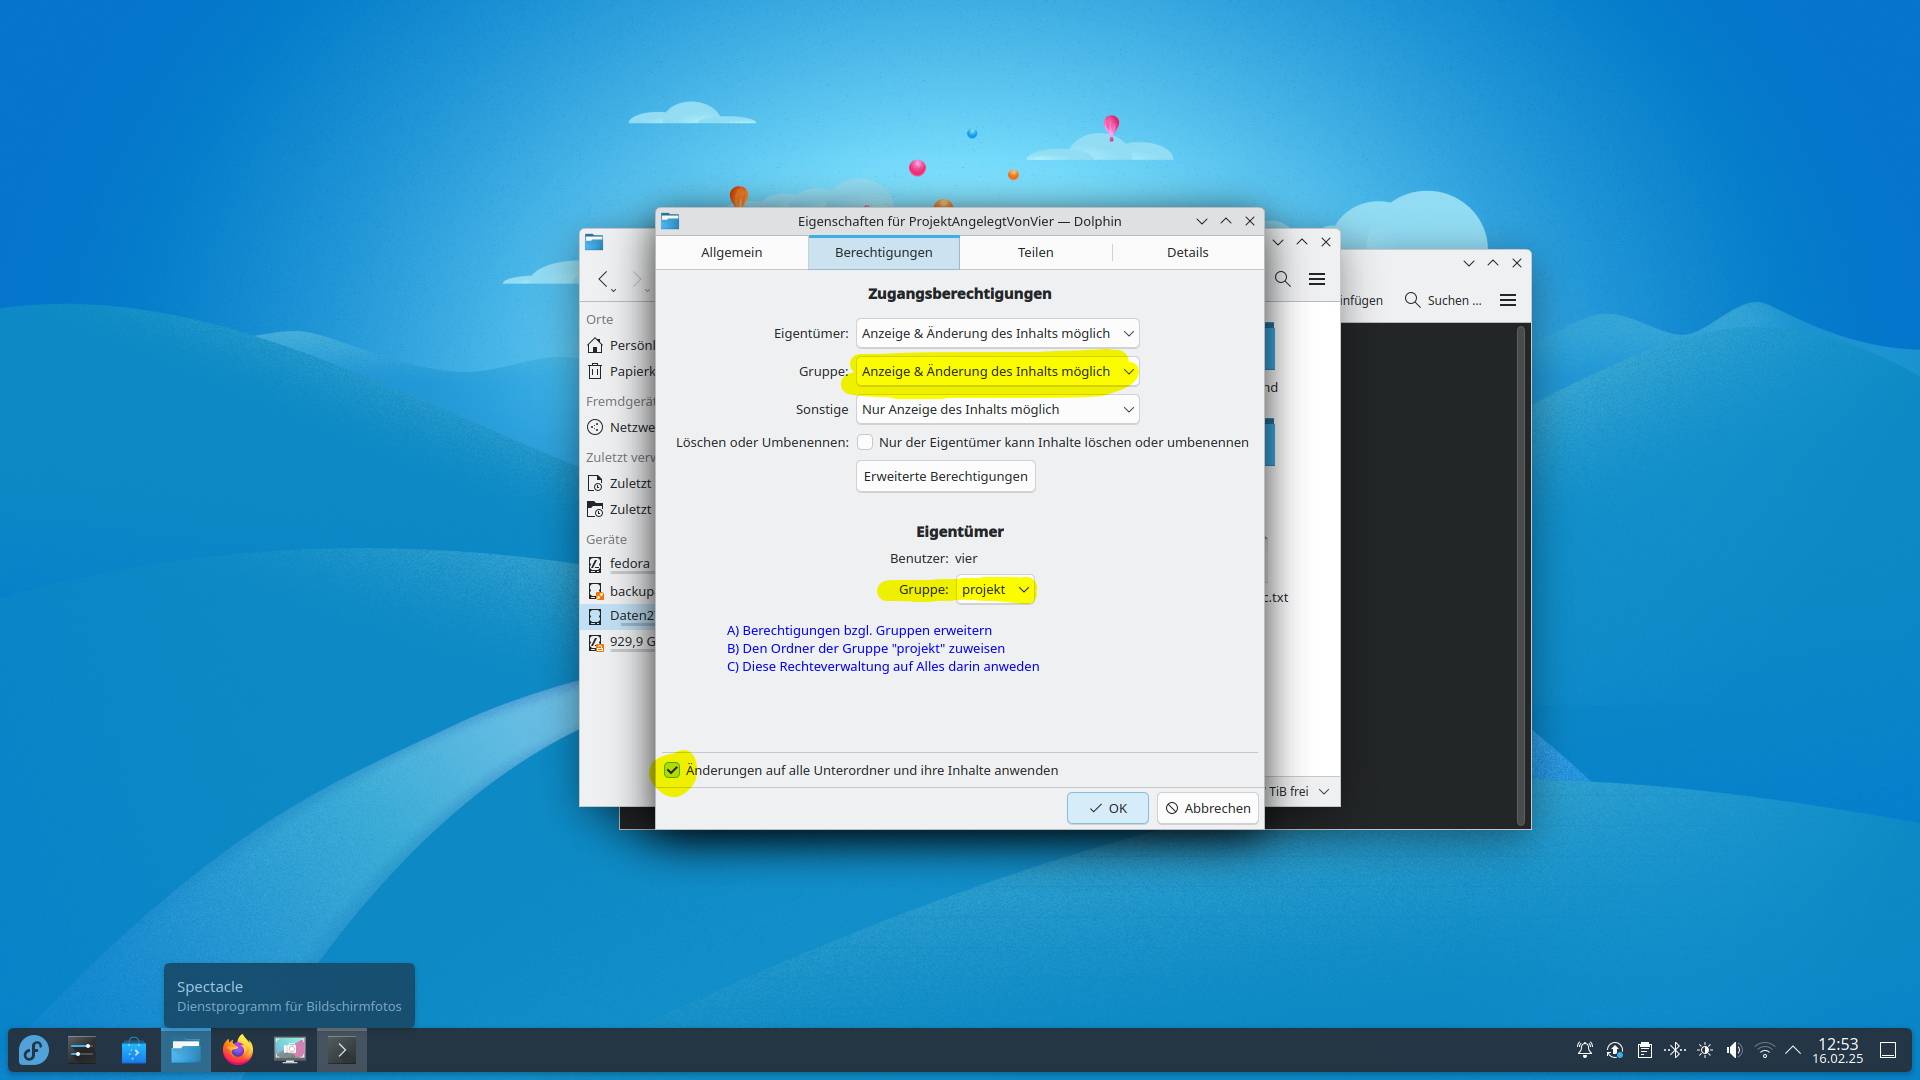Open the Fedora application launcher
The image size is (1920, 1080).
coord(33,1050)
